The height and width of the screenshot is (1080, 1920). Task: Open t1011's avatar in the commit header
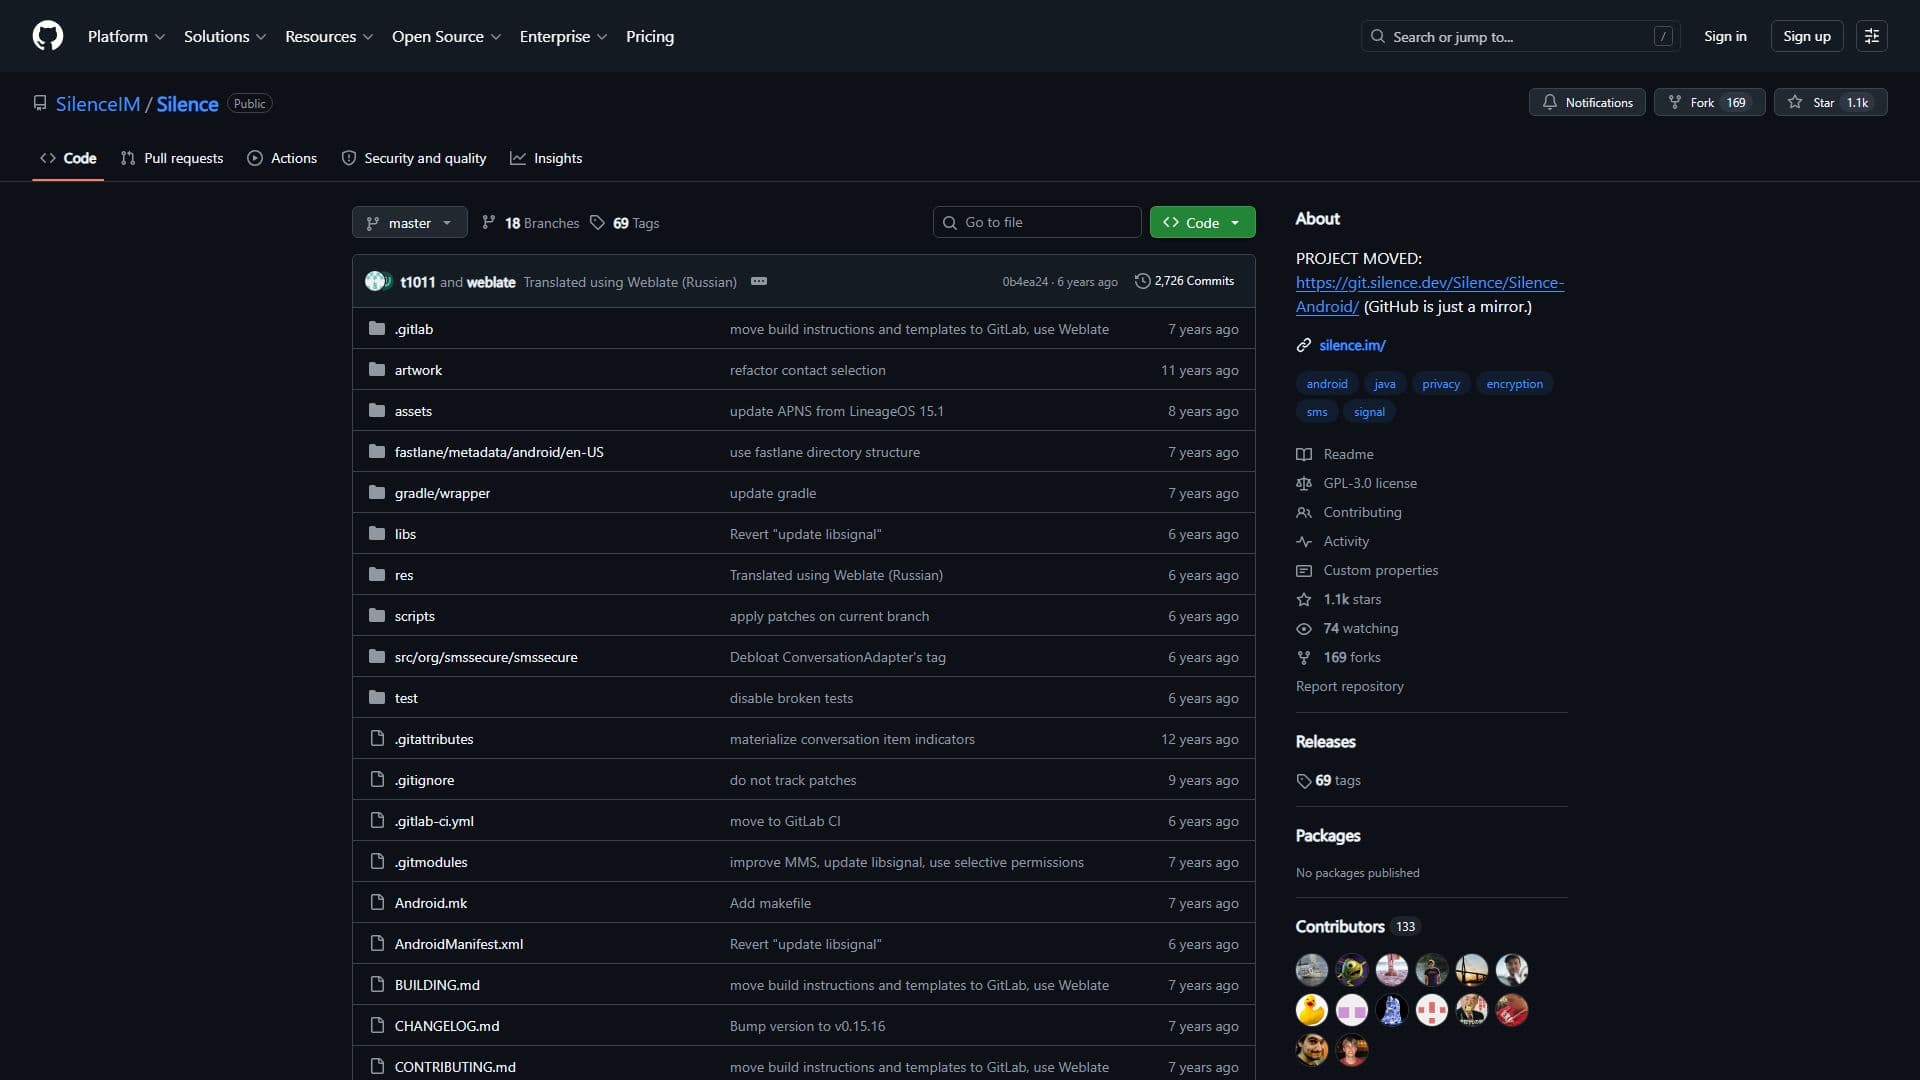375,281
